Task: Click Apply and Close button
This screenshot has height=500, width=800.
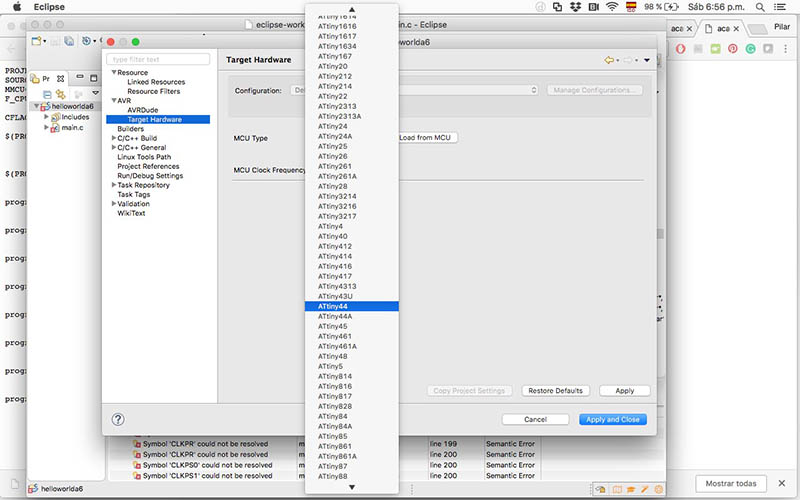Action: pyautogui.click(x=612, y=419)
